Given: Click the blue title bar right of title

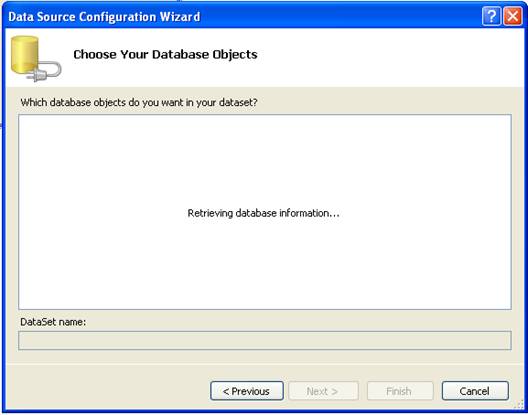Looking at the screenshot, I should 340,17.
